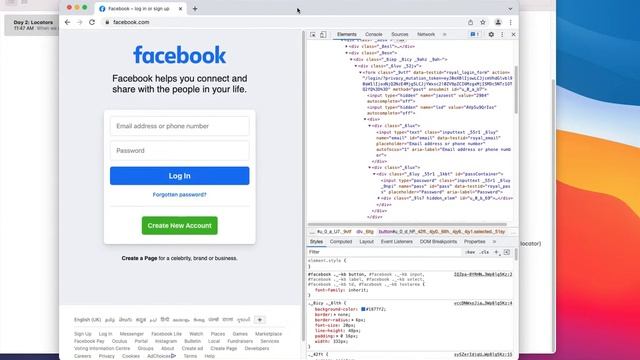This screenshot has width=640, height=360.
Task: Bookmark this page with the star
Action: (x=483, y=22)
